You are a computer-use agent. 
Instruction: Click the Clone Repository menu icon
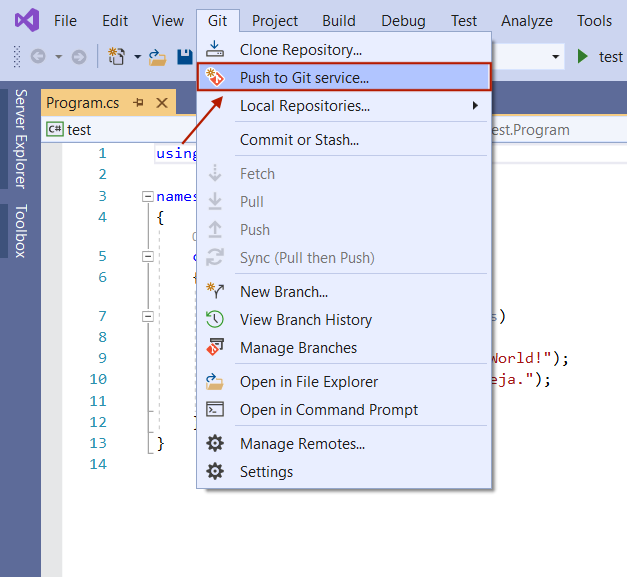(x=214, y=49)
